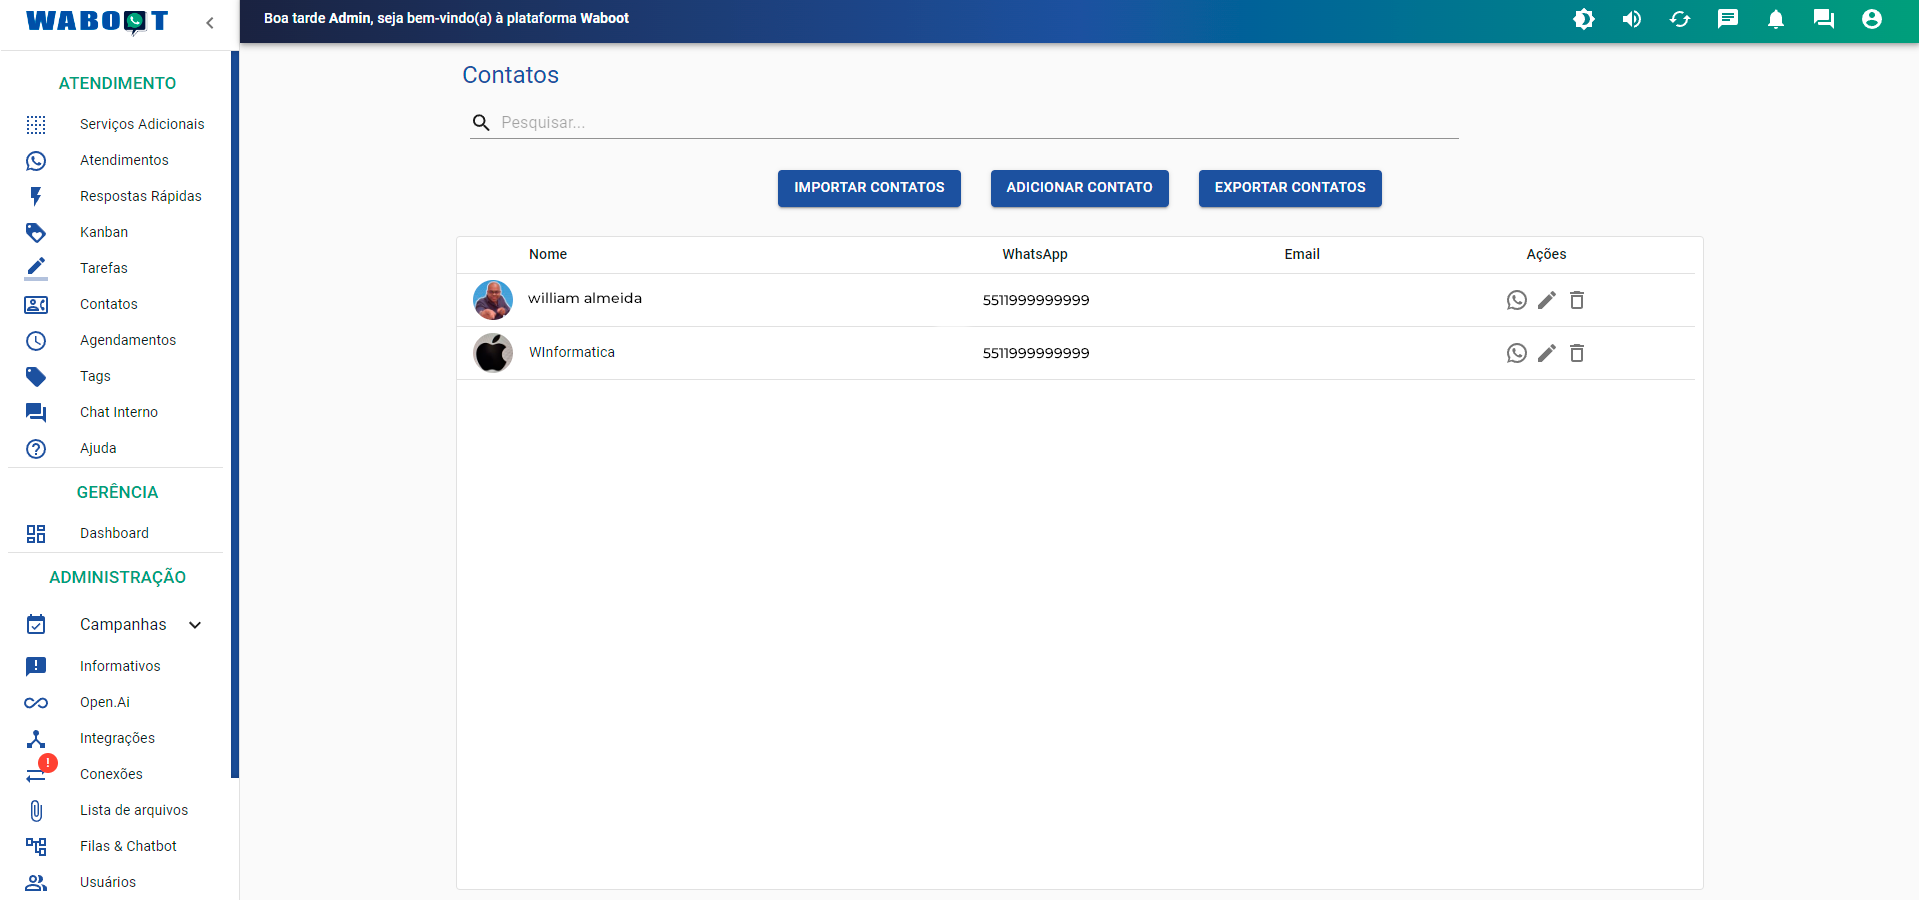
Task: Click william almeida's avatar photo
Action: click(x=493, y=300)
